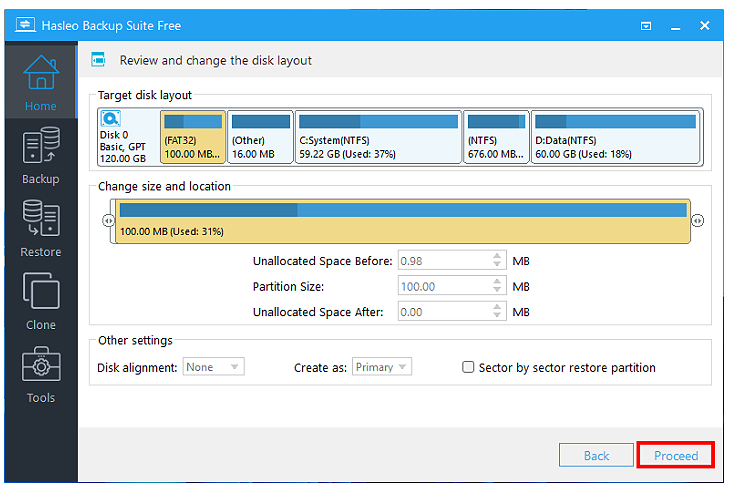Select the D:Data(NTFS) partition
The width and height of the screenshot is (732, 494).
(x=615, y=137)
